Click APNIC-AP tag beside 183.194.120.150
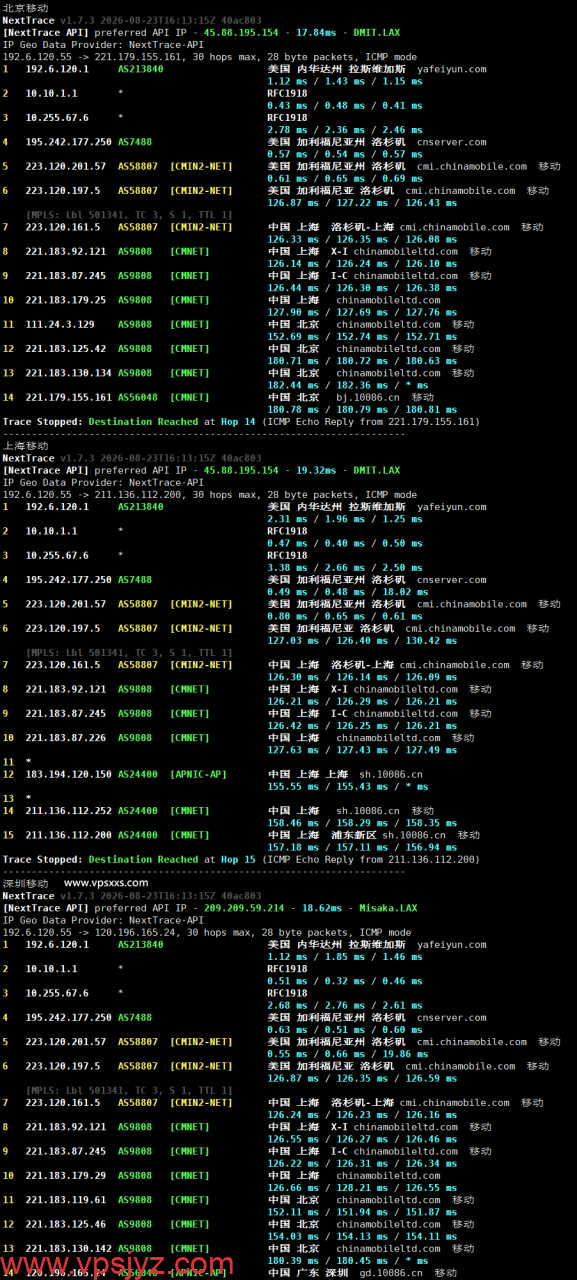This screenshot has width=577, height=1280. coord(201,774)
